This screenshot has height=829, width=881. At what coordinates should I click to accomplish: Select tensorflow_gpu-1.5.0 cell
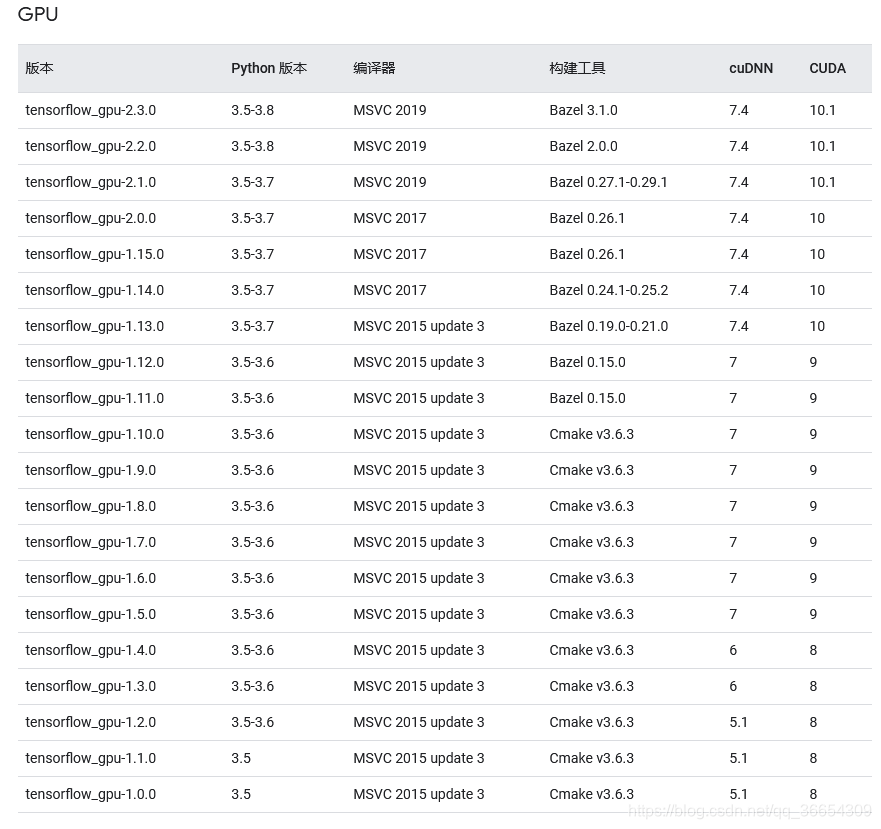[x=90, y=614]
